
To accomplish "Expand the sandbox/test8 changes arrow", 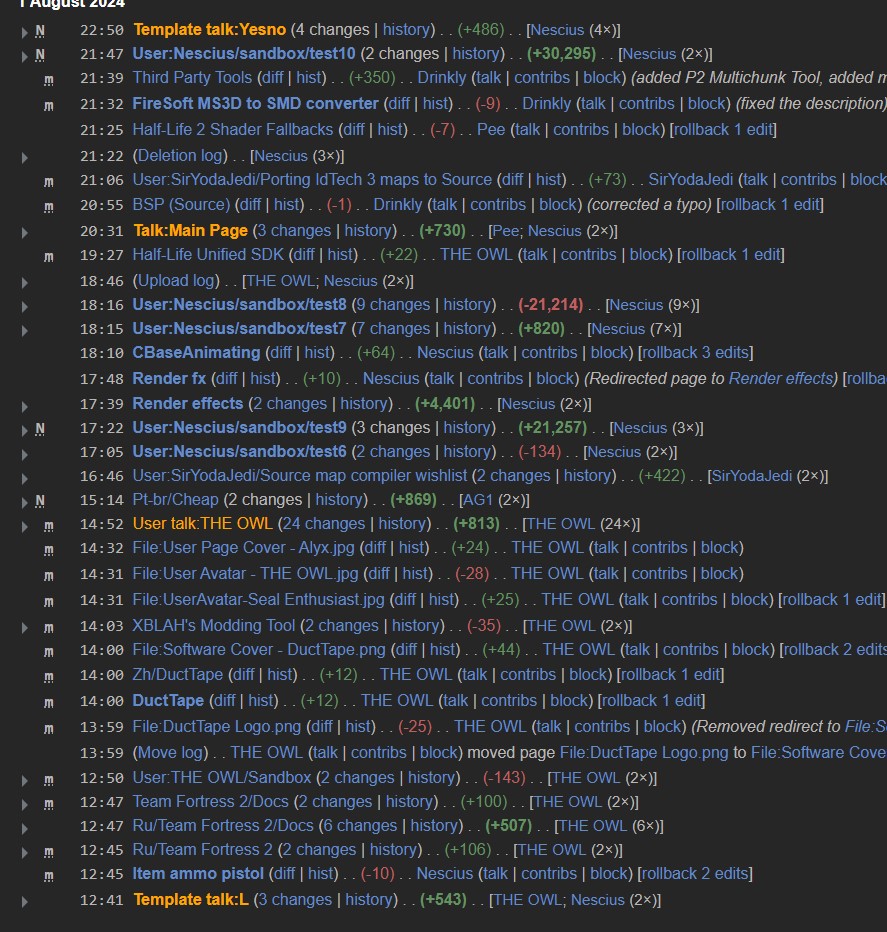I will (x=24, y=307).
